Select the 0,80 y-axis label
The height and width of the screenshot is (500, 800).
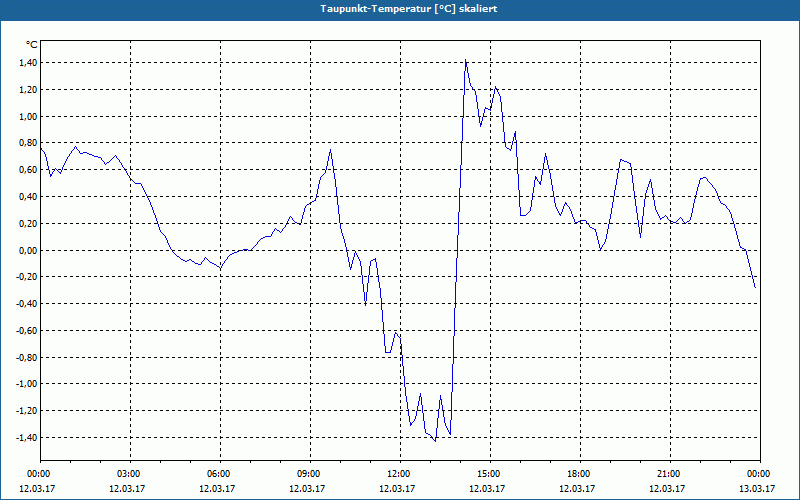pos(28,143)
